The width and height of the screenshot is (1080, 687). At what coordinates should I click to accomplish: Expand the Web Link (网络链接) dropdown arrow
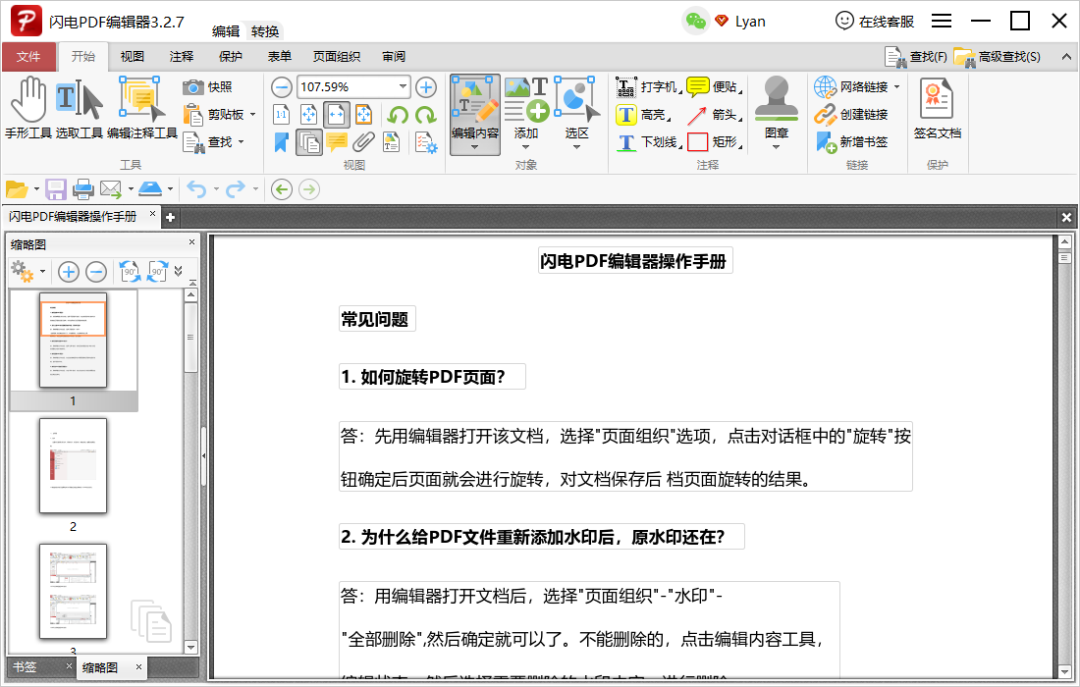(897, 87)
